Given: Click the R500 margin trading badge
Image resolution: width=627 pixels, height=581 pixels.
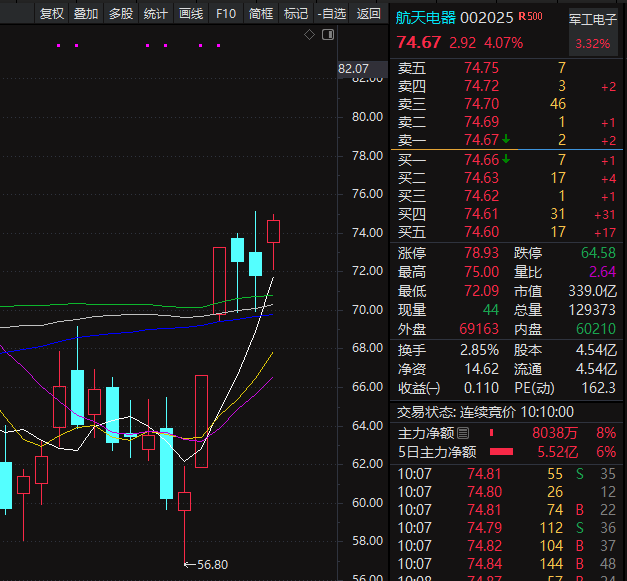Looking at the screenshot, I should [531, 16].
